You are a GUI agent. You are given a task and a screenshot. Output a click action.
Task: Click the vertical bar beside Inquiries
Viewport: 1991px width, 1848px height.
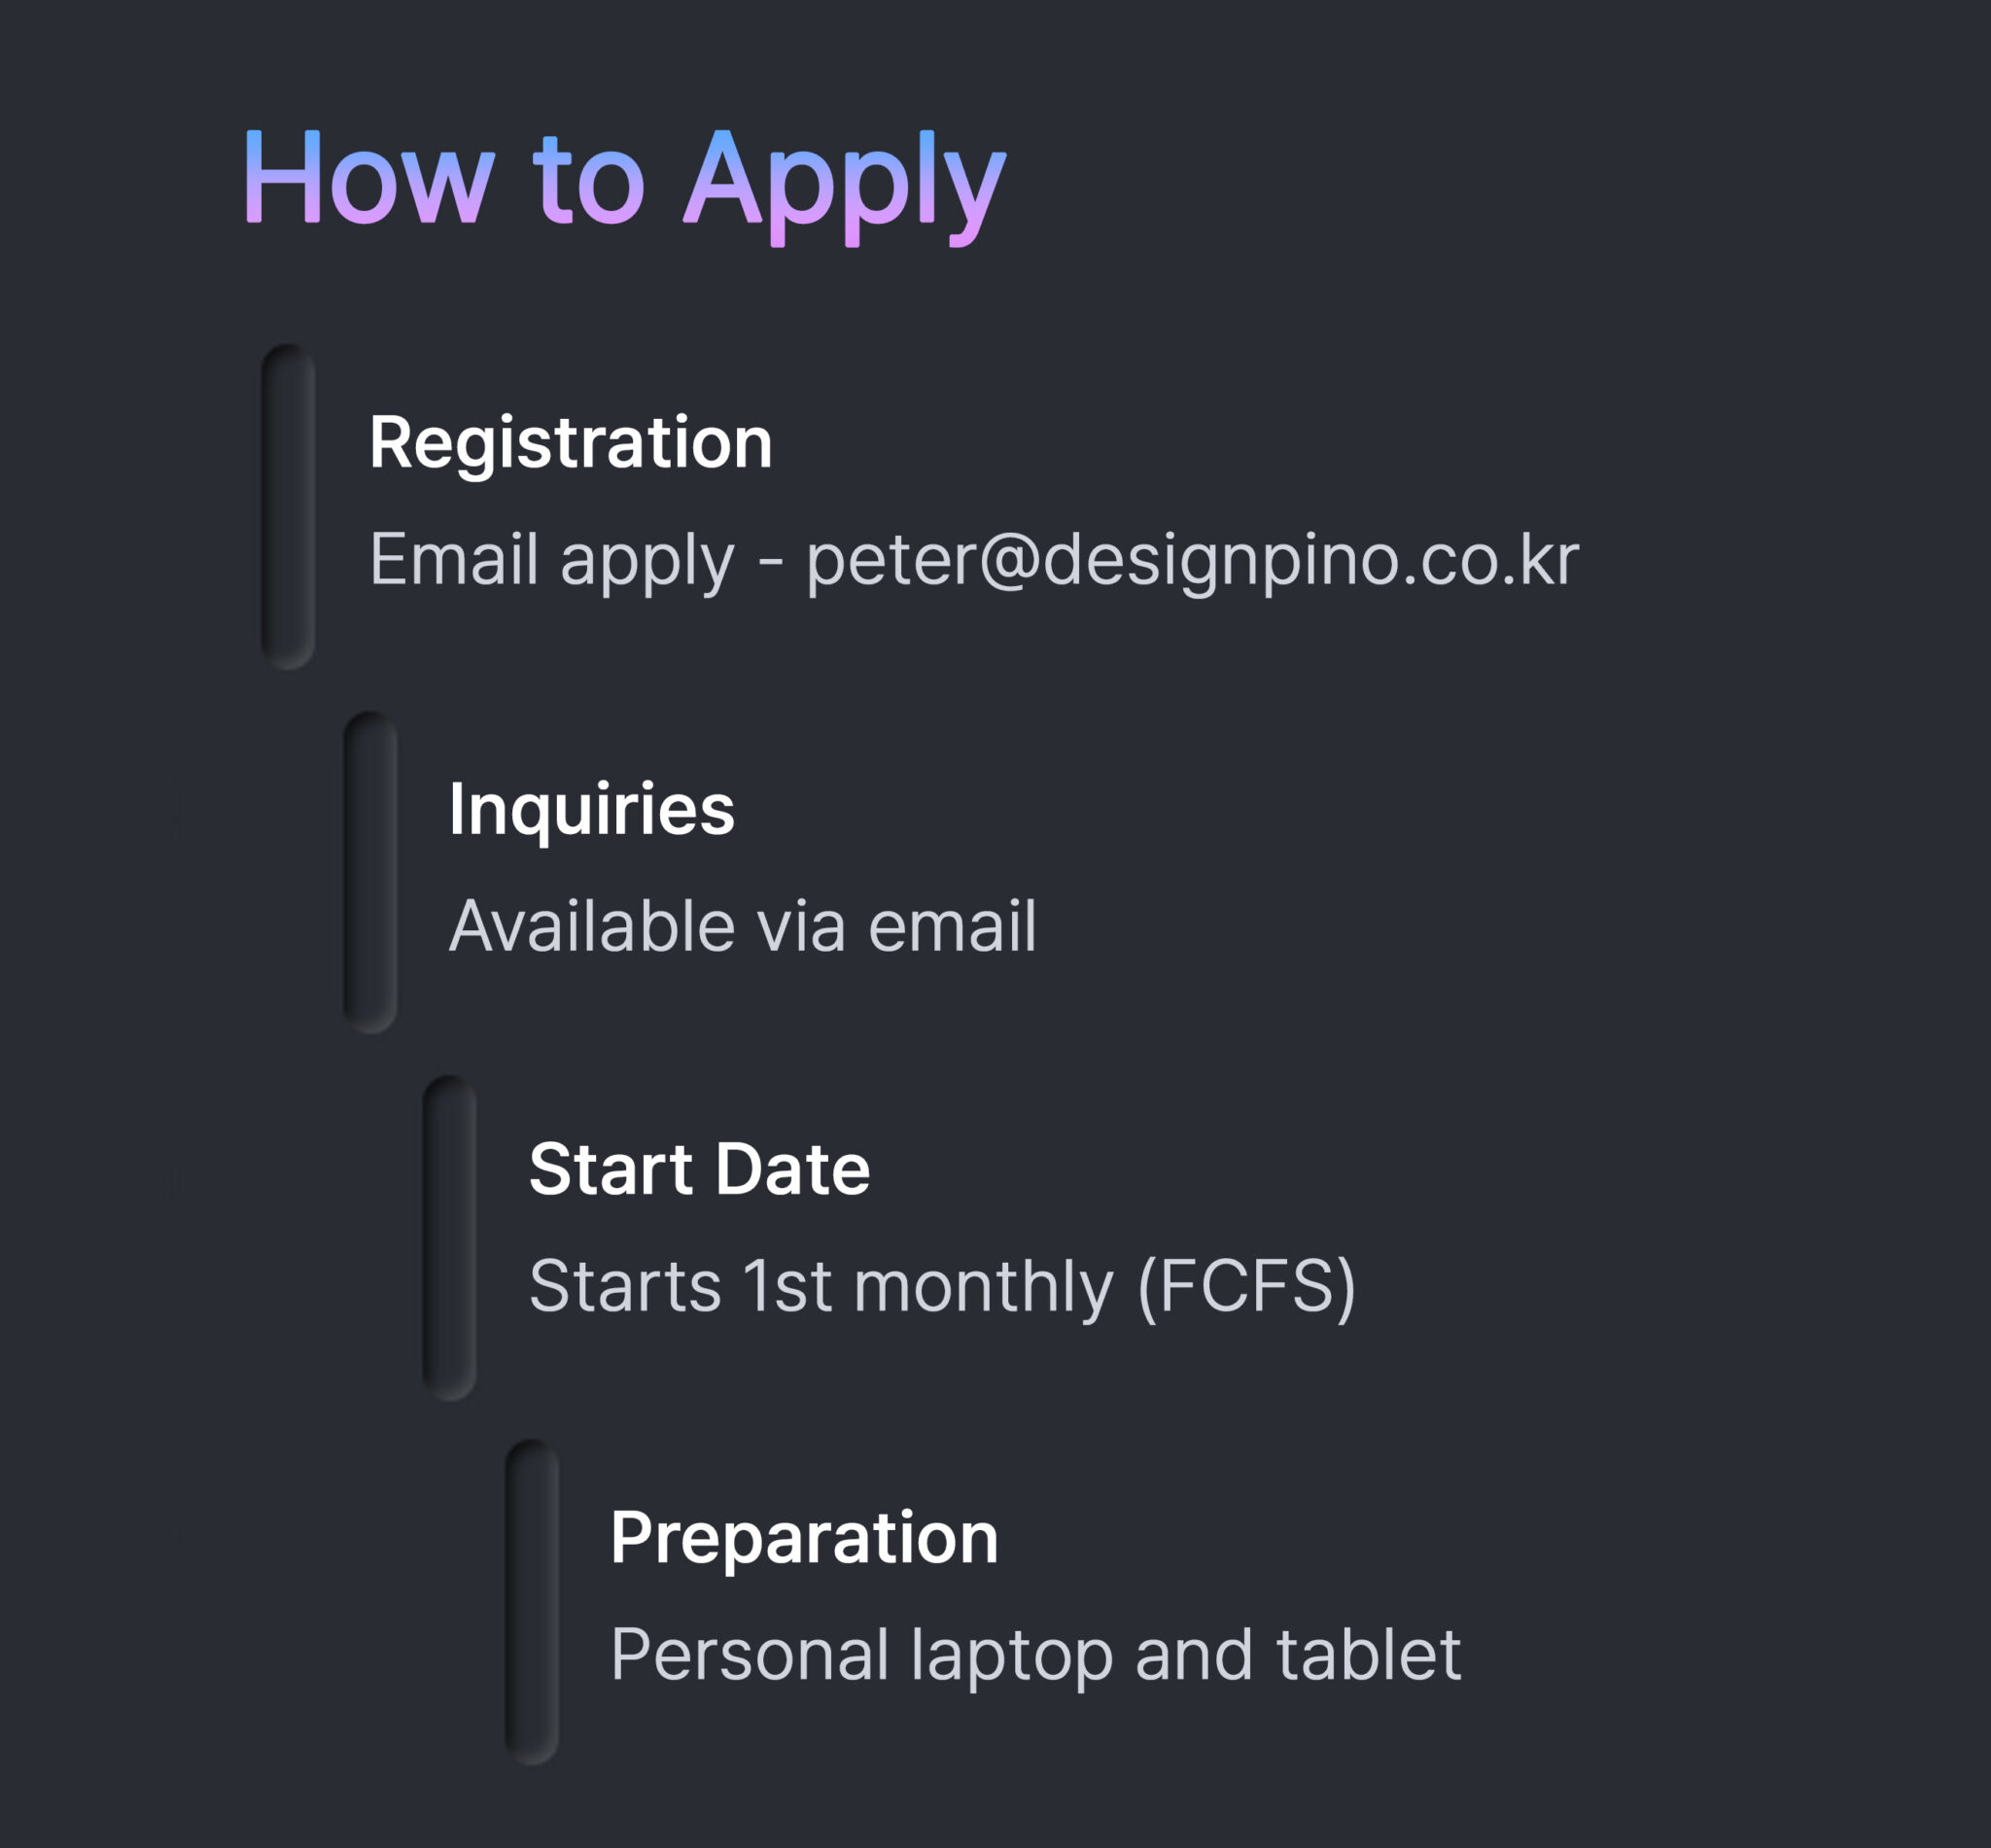tap(370, 872)
